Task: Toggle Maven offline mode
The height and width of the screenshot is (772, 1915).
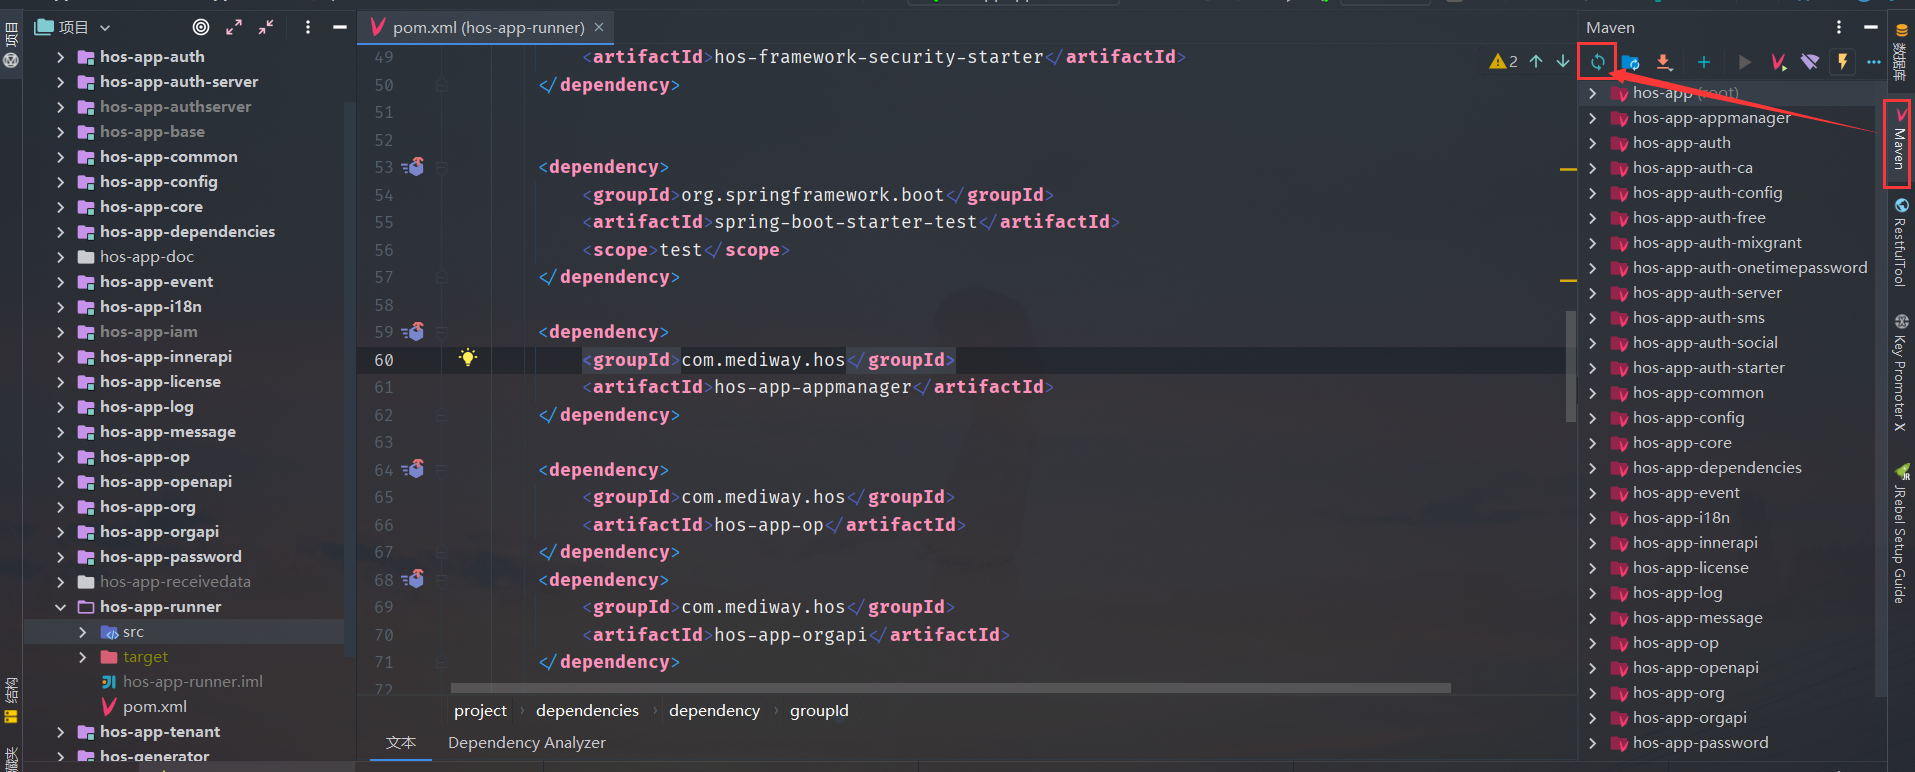Action: pos(1810,62)
